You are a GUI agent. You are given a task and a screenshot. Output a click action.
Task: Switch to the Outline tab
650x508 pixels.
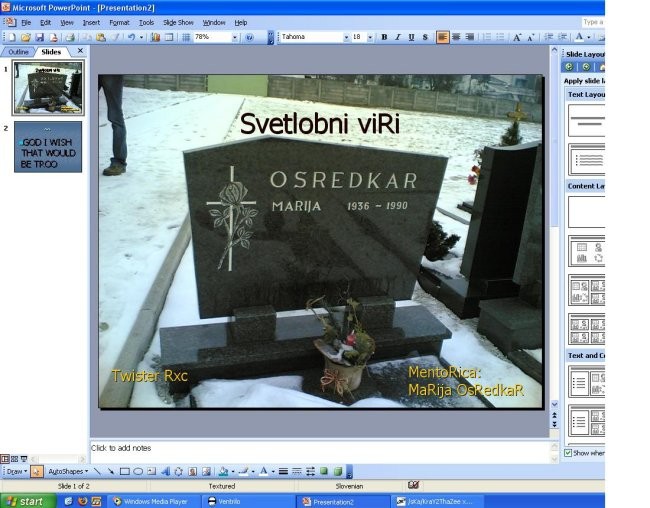[x=18, y=52]
